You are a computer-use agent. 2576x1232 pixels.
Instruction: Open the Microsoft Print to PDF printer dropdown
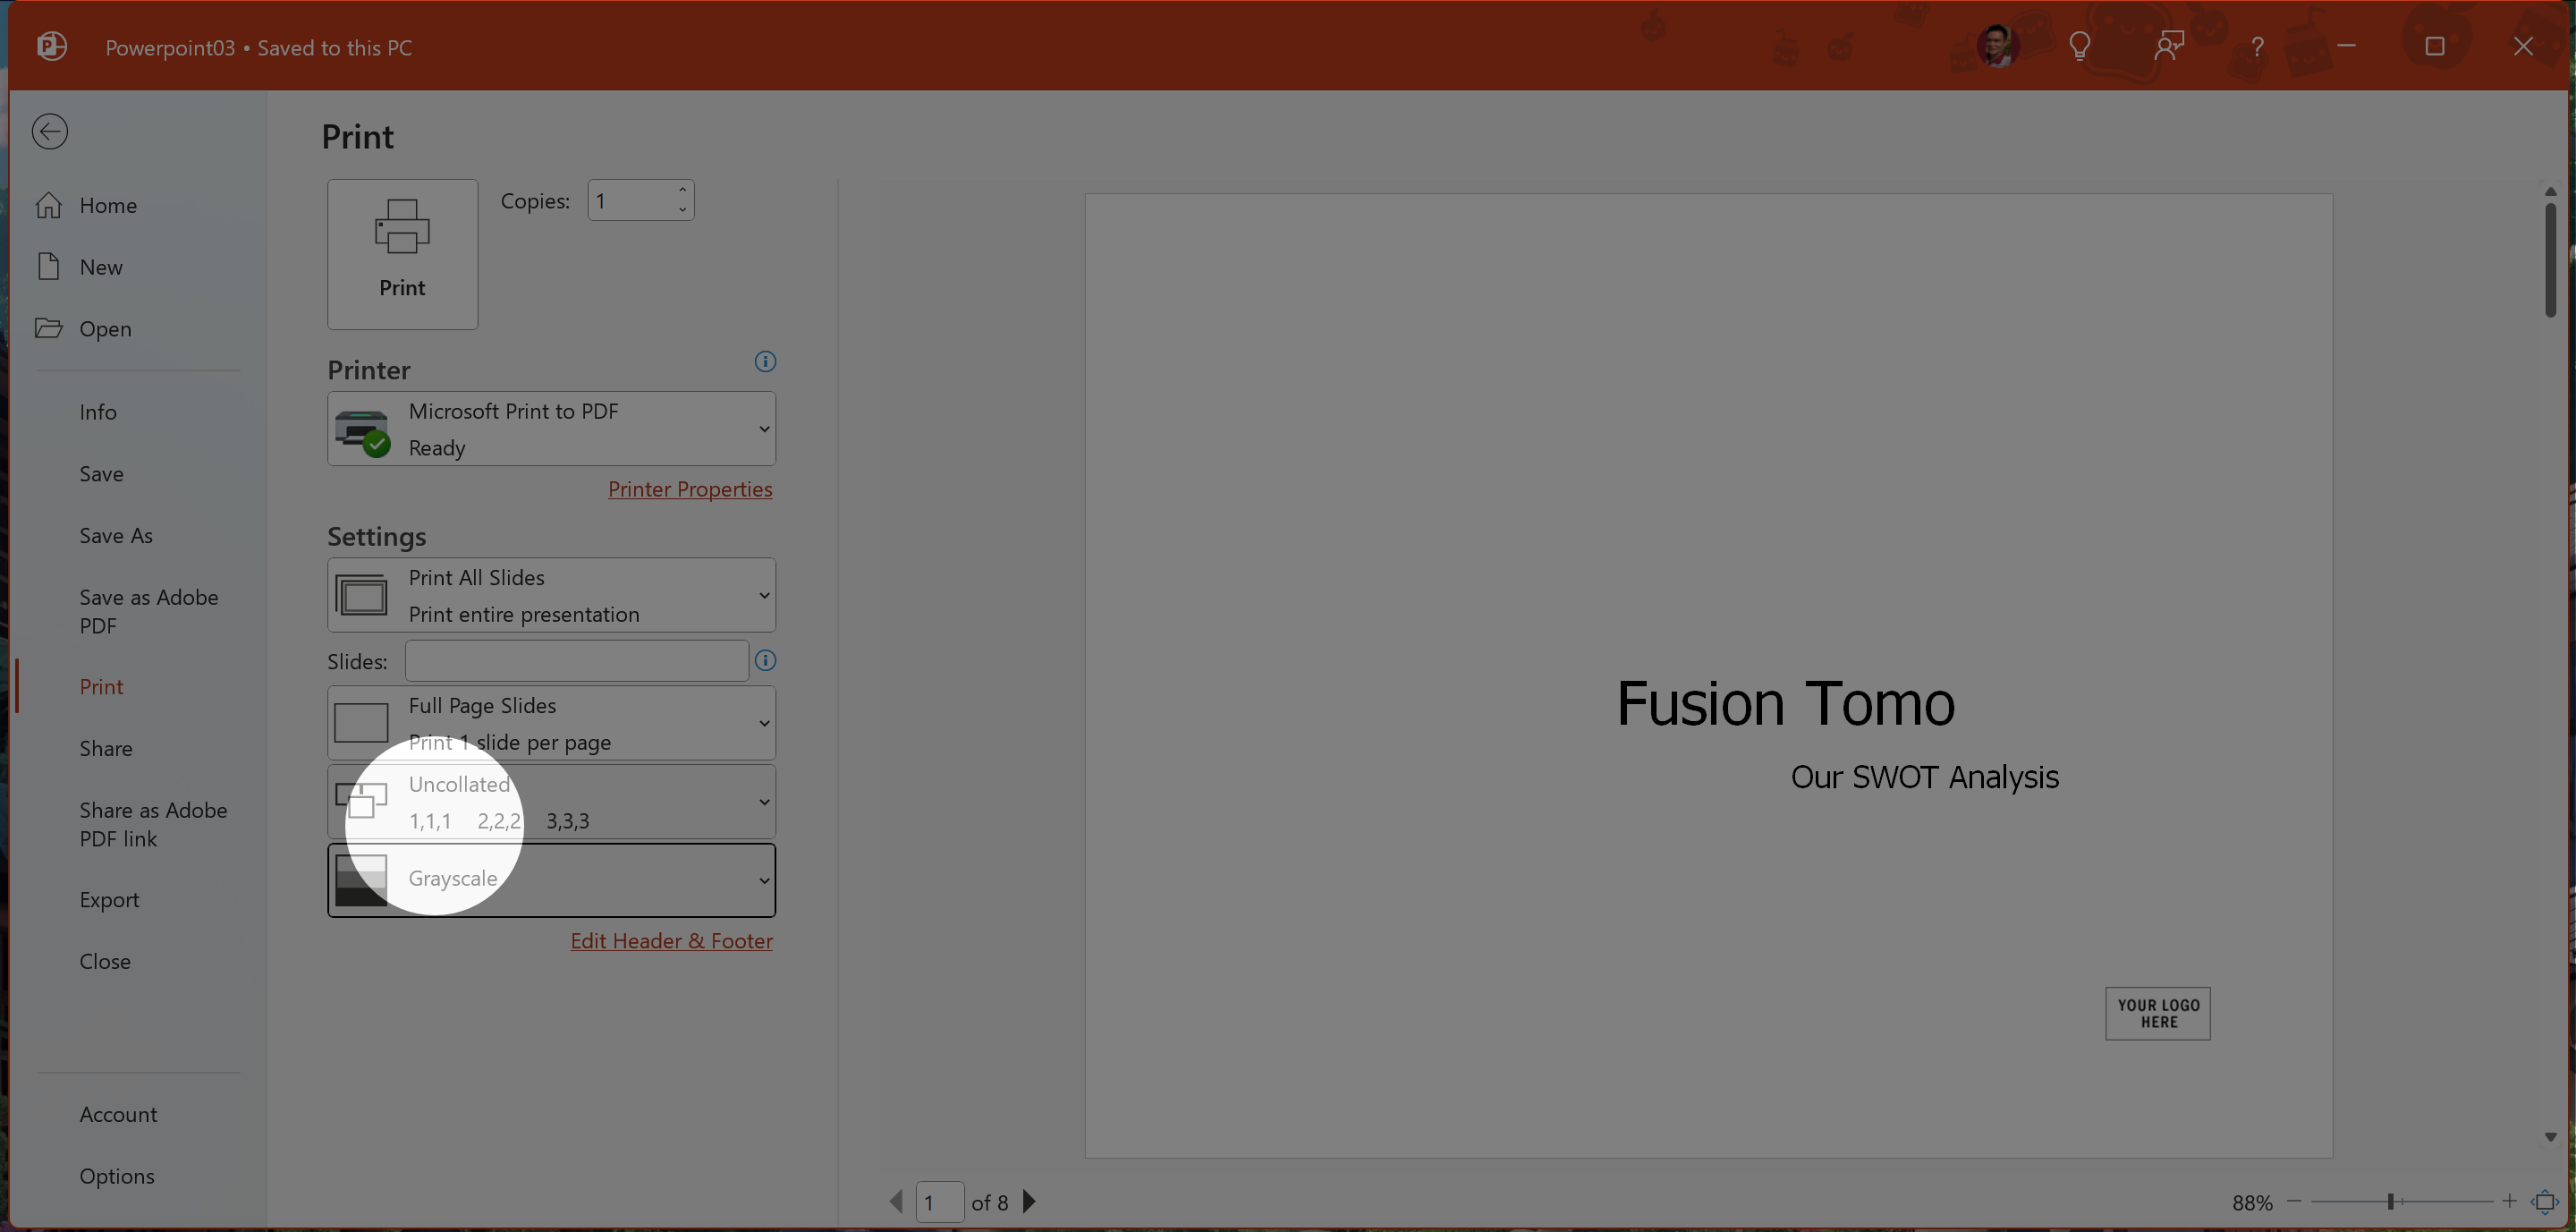(551, 428)
